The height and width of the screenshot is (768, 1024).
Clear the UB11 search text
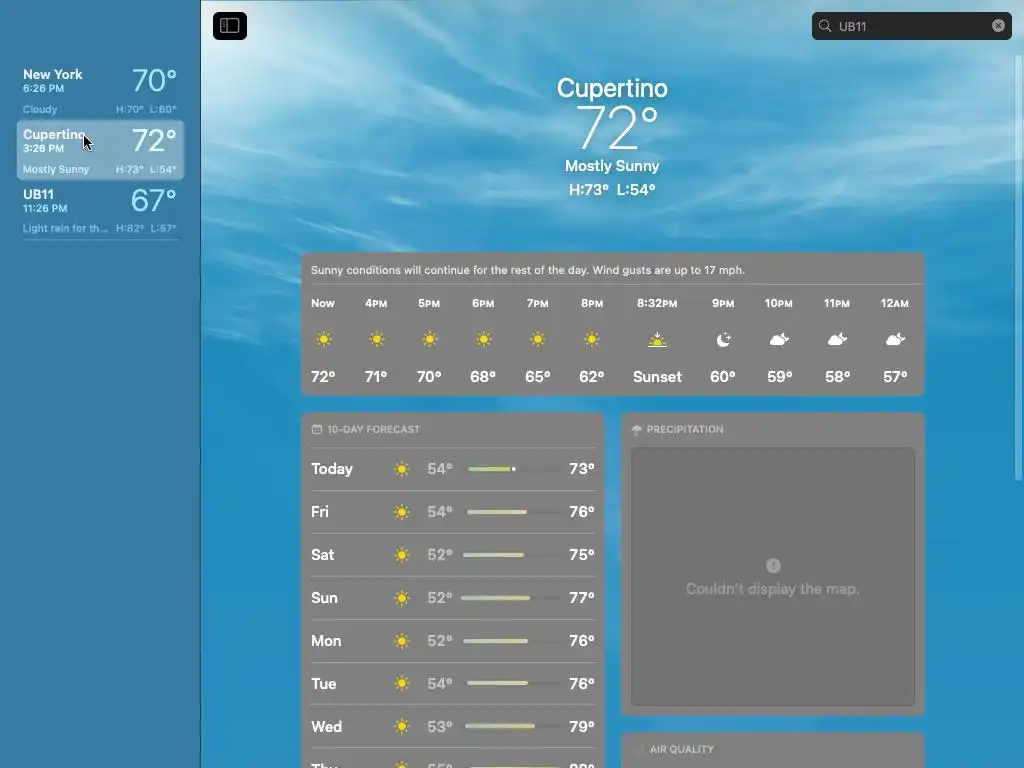tap(998, 26)
